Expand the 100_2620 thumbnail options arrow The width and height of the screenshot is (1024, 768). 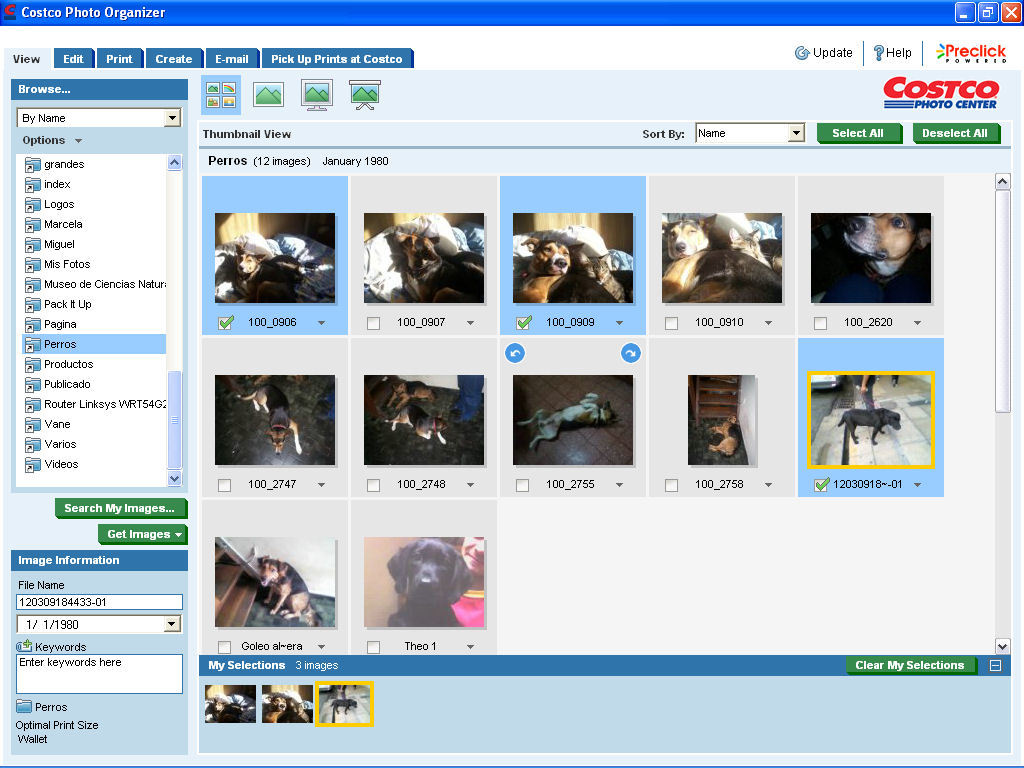pyautogui.click(x=917, y=322)
